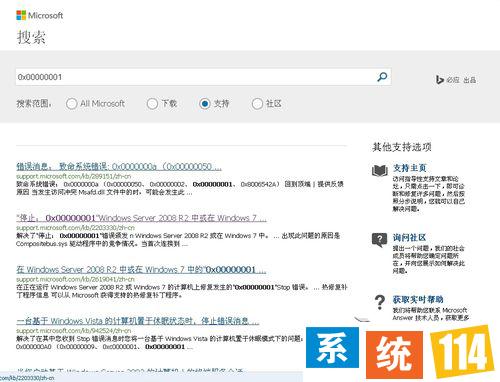
Task: Open the 获取实时帮助 link
Action: [418, 299]
